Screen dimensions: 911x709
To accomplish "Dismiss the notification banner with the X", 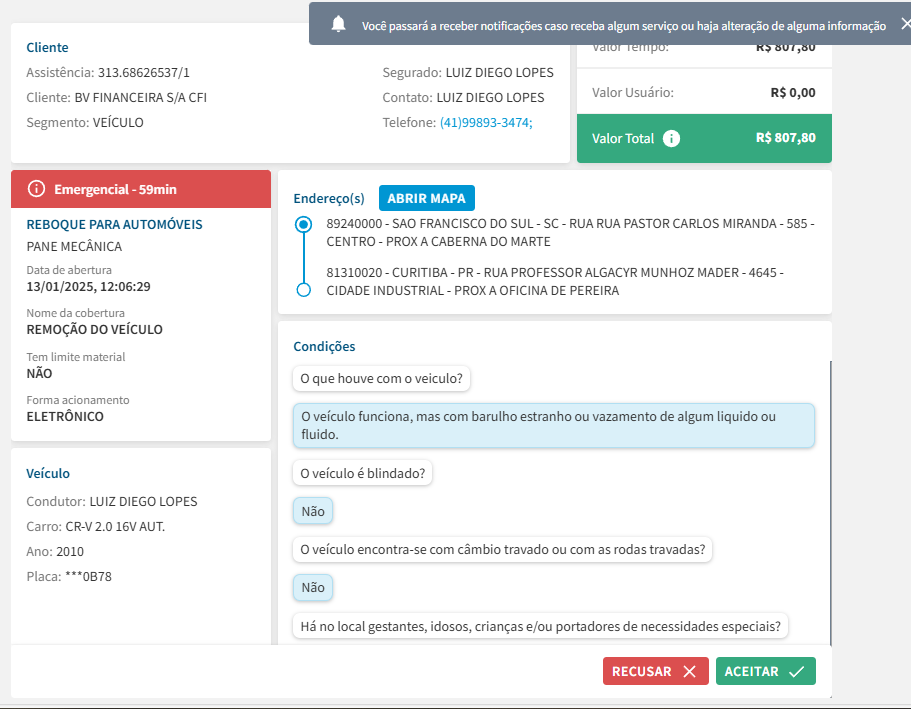I will point(905,24).
